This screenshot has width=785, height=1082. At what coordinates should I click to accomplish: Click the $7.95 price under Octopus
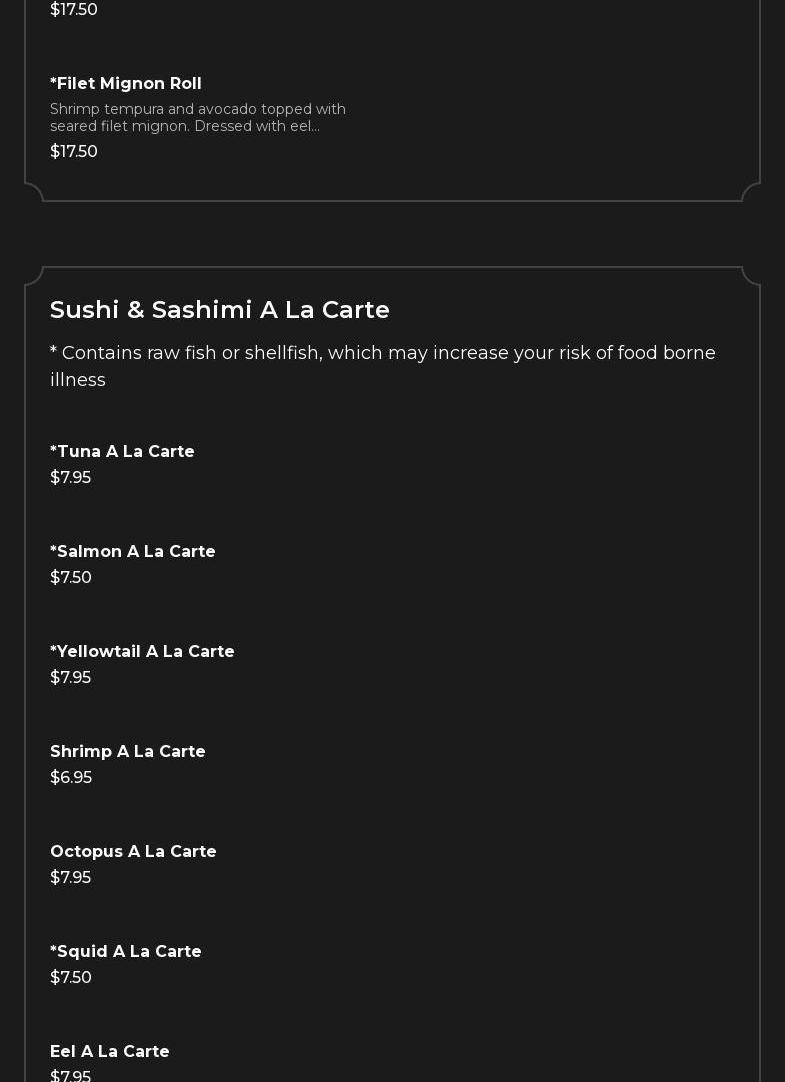point(71,878)
